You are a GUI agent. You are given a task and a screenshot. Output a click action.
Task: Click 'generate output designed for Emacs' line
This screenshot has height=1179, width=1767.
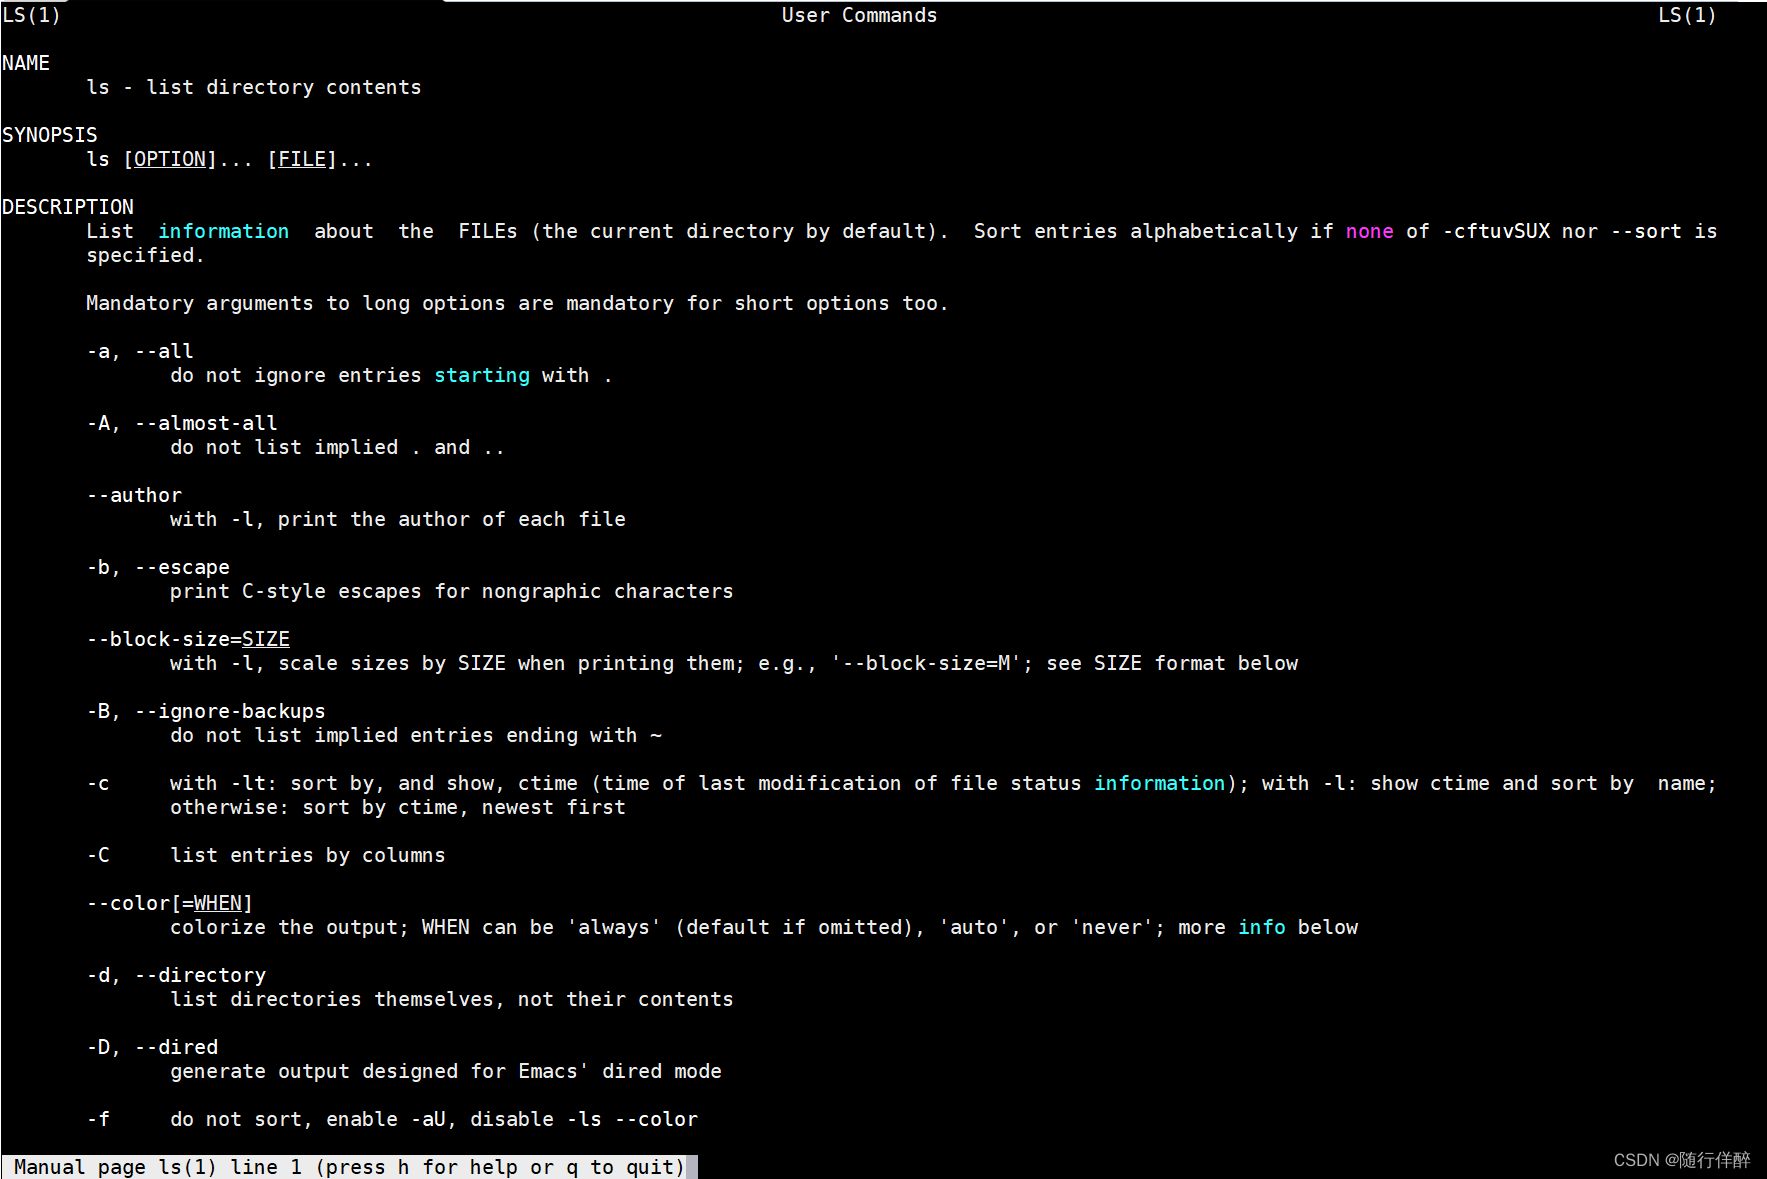tap(446, 1071)
